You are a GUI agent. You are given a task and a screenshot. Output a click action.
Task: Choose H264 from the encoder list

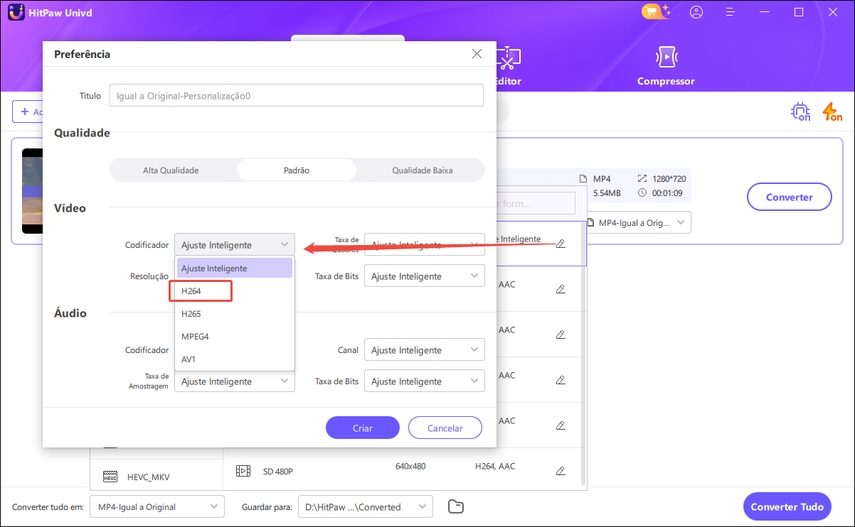point(200,291)
